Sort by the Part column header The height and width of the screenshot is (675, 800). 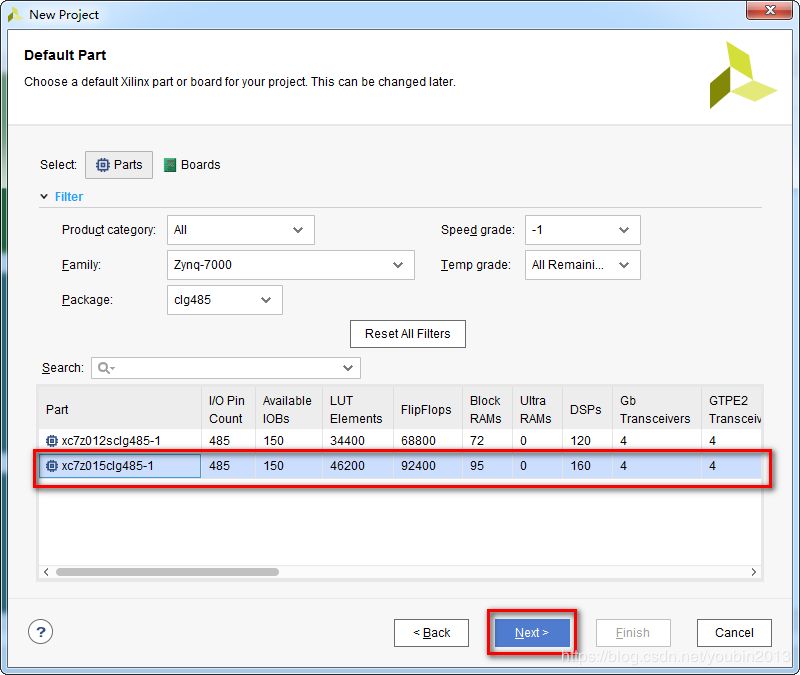click(x=120, y=409)
